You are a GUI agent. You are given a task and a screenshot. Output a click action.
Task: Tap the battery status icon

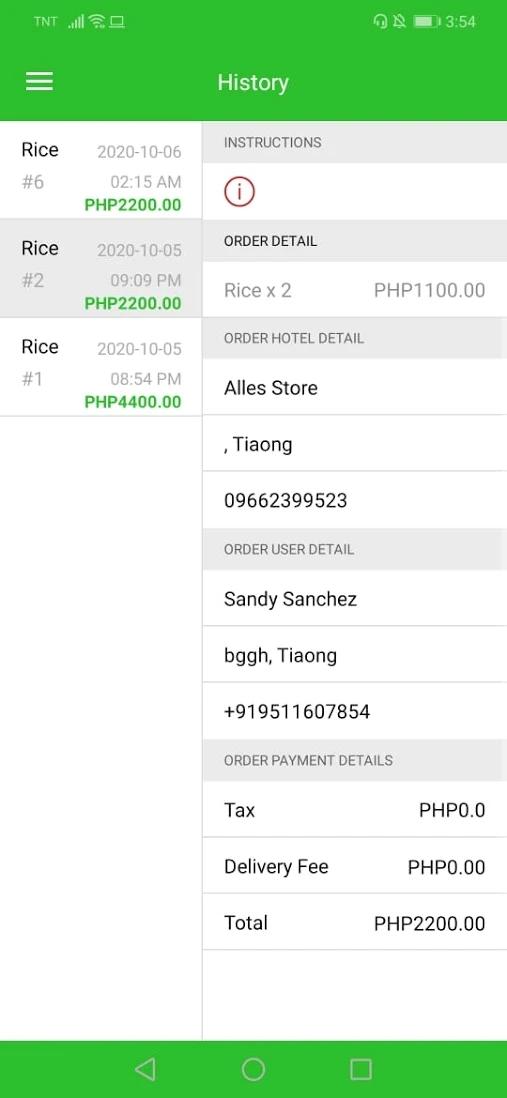pos(426,22)
